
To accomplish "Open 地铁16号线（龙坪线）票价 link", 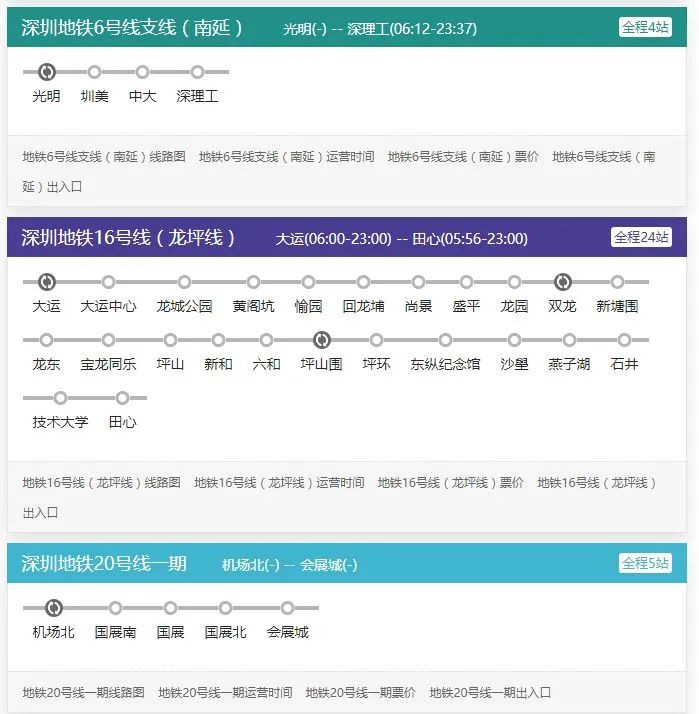I will click(450, 483).
